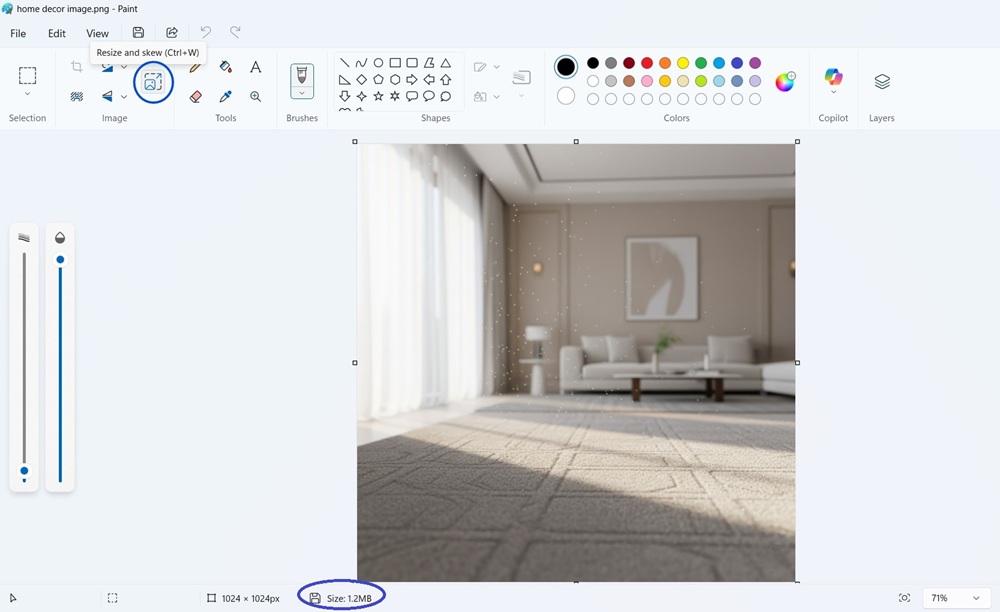Image resolution: width=1000 pixels, height=612 pixels.
Task: Select the Text tool
Action: click(255, 67)
